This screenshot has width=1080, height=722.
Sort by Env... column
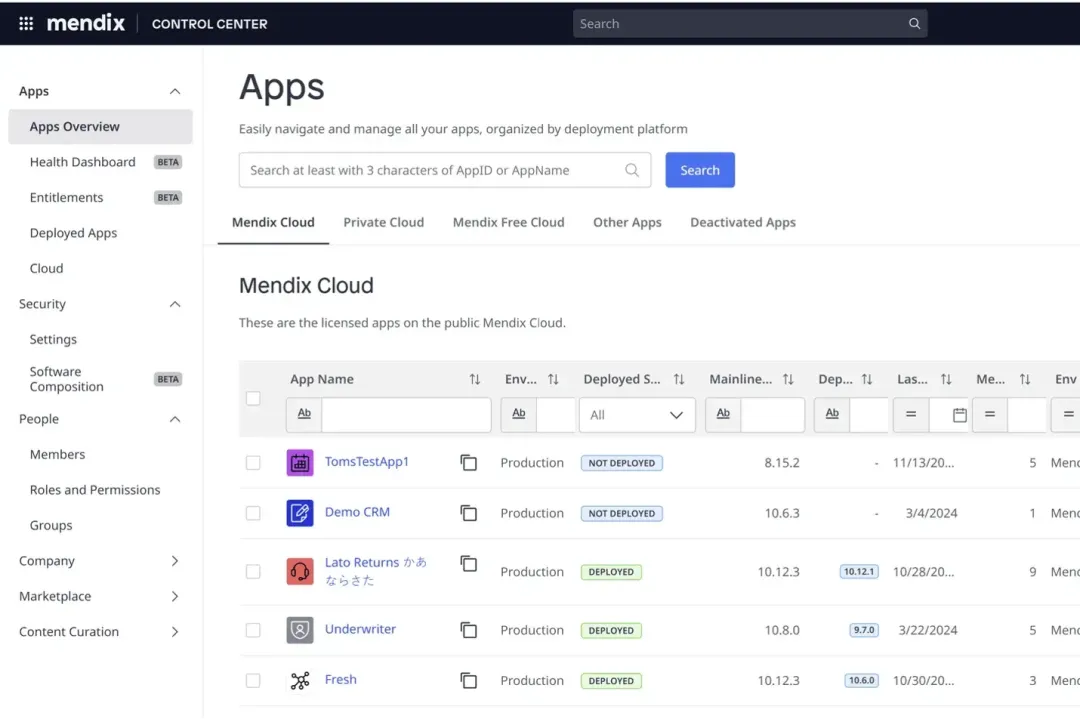pyautogui.click(x=553, y=379)
